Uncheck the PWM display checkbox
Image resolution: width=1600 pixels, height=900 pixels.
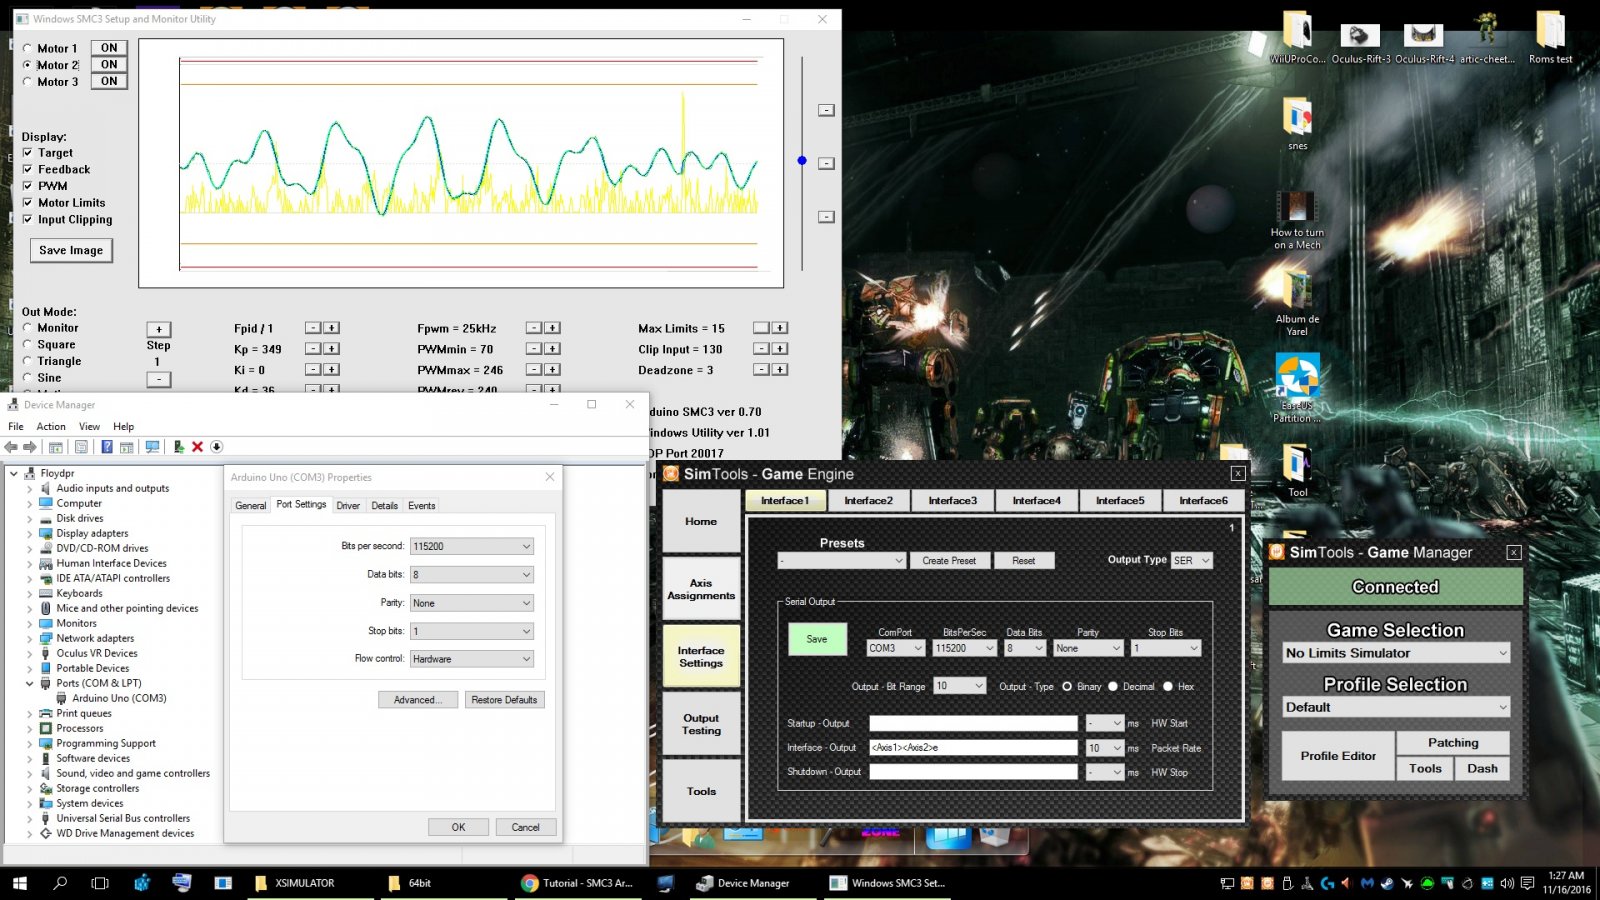coord(27,186)
